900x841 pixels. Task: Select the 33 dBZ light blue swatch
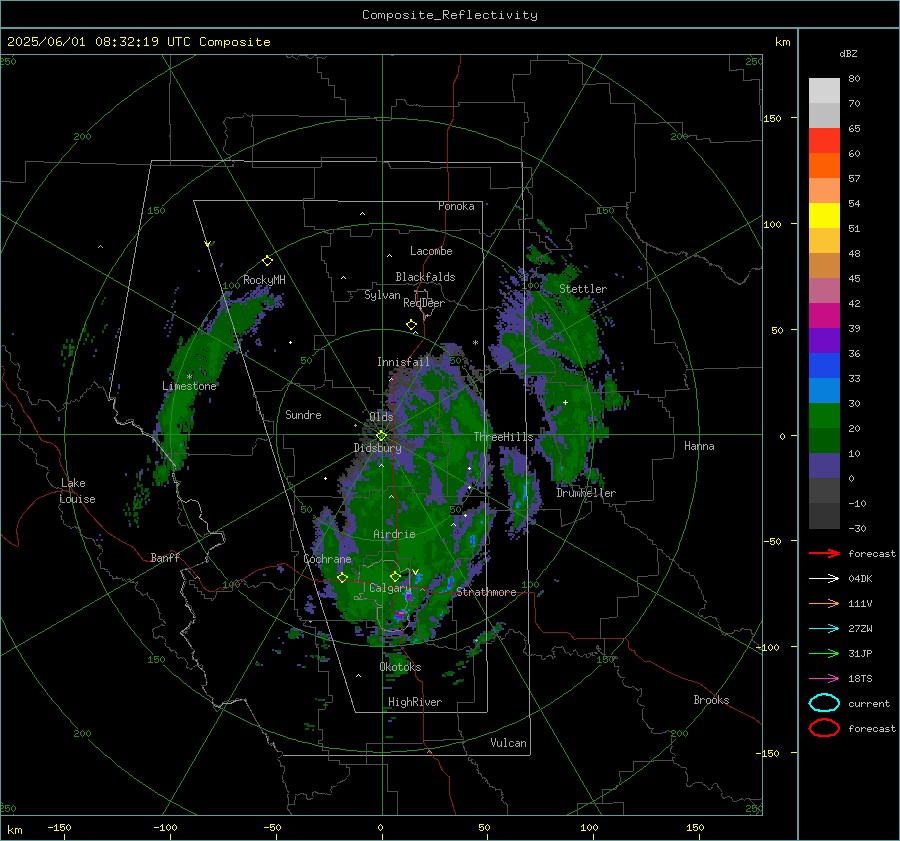824,390
